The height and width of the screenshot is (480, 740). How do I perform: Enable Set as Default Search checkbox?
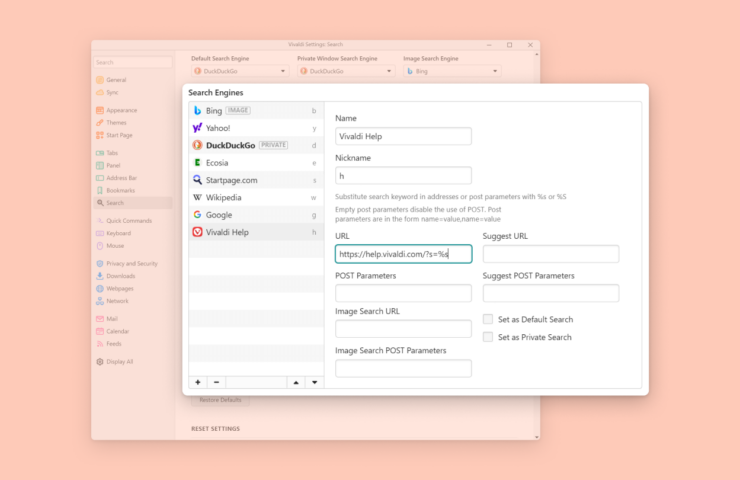pos(488,320)
